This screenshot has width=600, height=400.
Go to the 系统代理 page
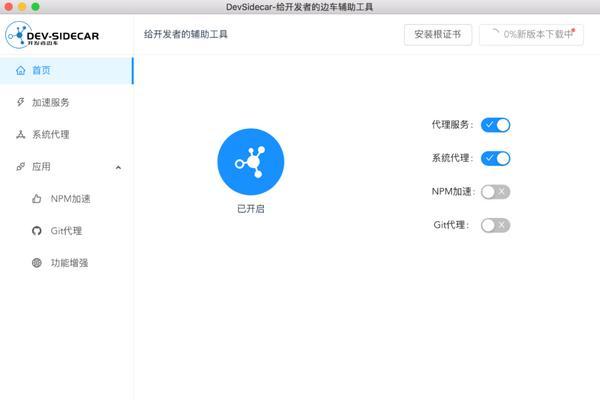click(x=67, y=134)
